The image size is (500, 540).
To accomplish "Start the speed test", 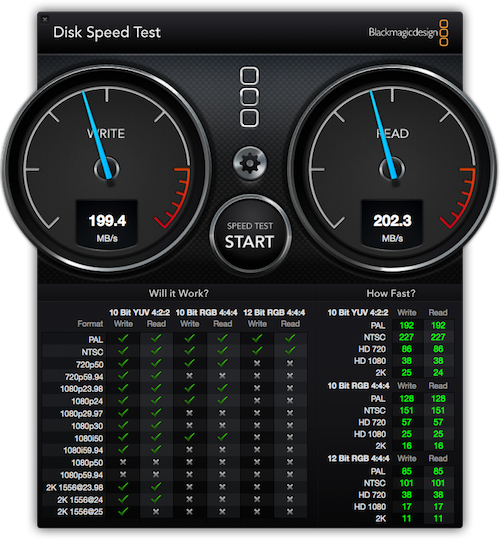I will tap(250, 235).
